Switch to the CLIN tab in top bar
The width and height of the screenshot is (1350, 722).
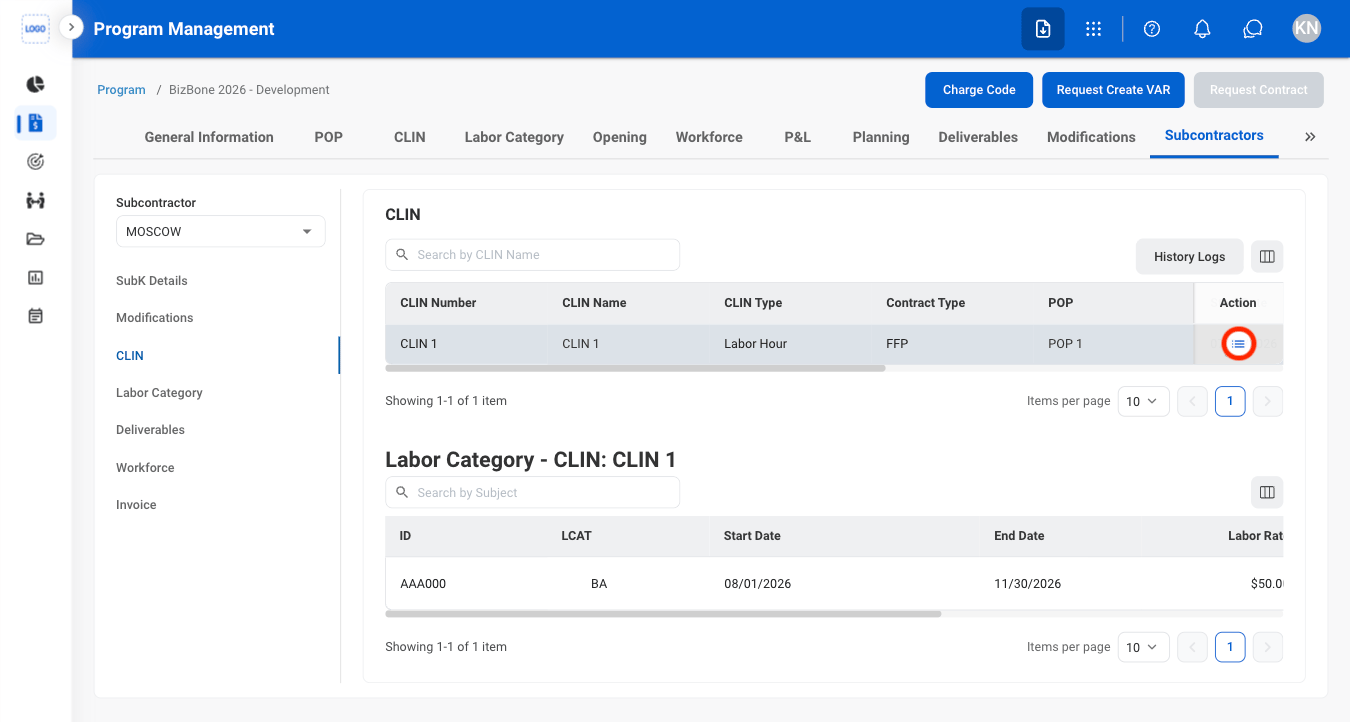(410, 137)
